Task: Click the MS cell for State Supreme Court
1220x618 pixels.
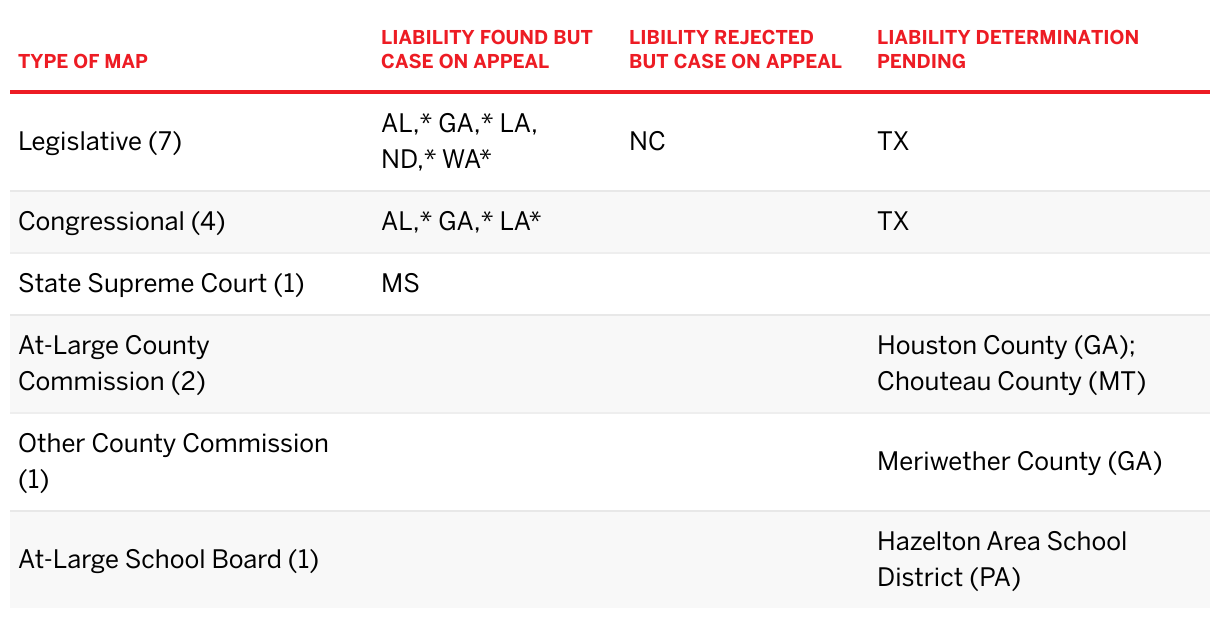Action: coord(400,283)
